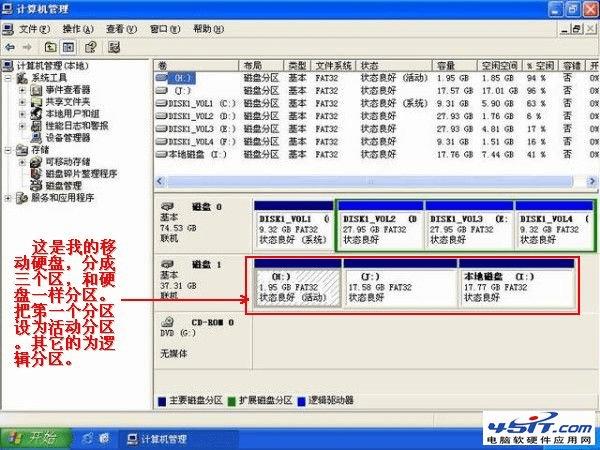Viewport: 600px width, 450px height.
Task: Select DISK1_VOL3 (E:) row in list
Action: click(377, 129)
